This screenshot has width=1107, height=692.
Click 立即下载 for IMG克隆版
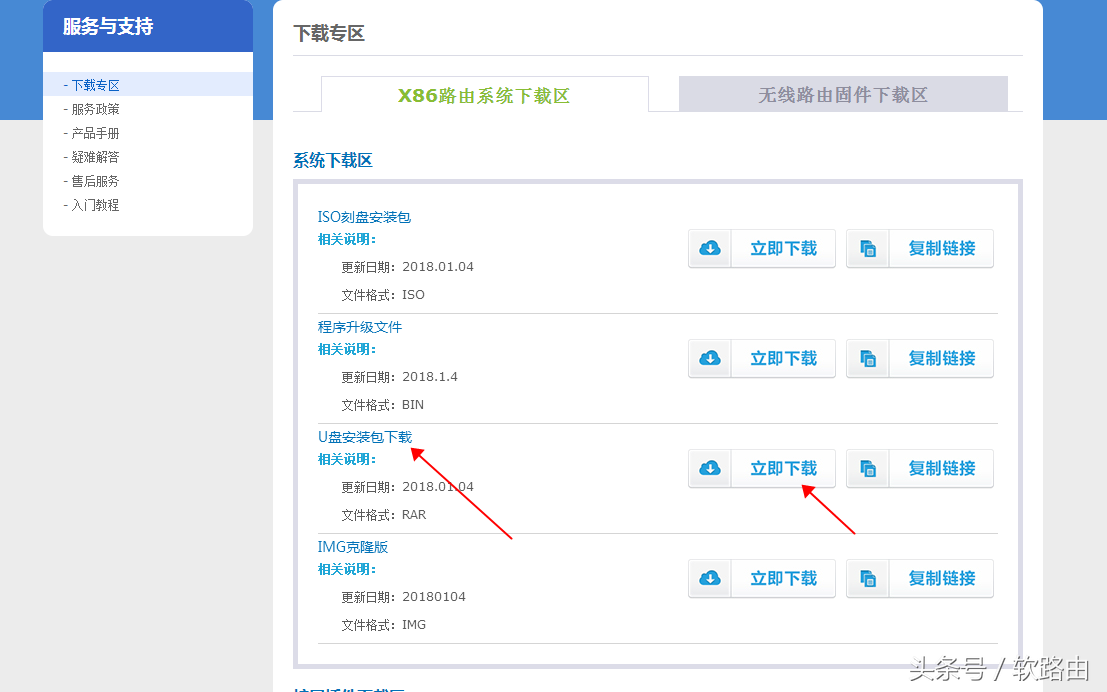pyautogui.click(x=783, y=579)
